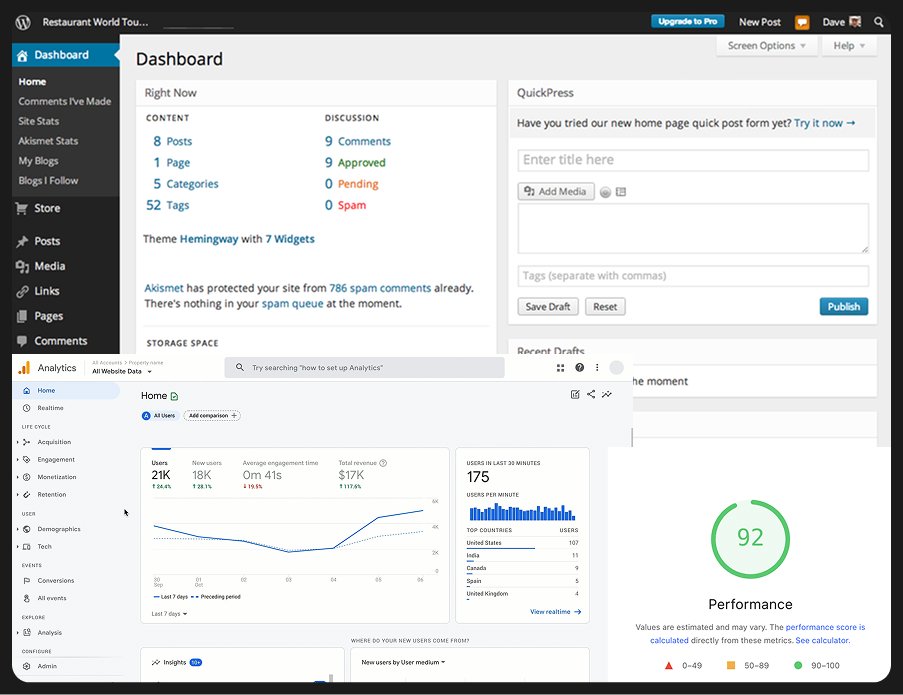Click the search magnifier in WordPress admin bar
Screen dimensions: 903x695
879,22
